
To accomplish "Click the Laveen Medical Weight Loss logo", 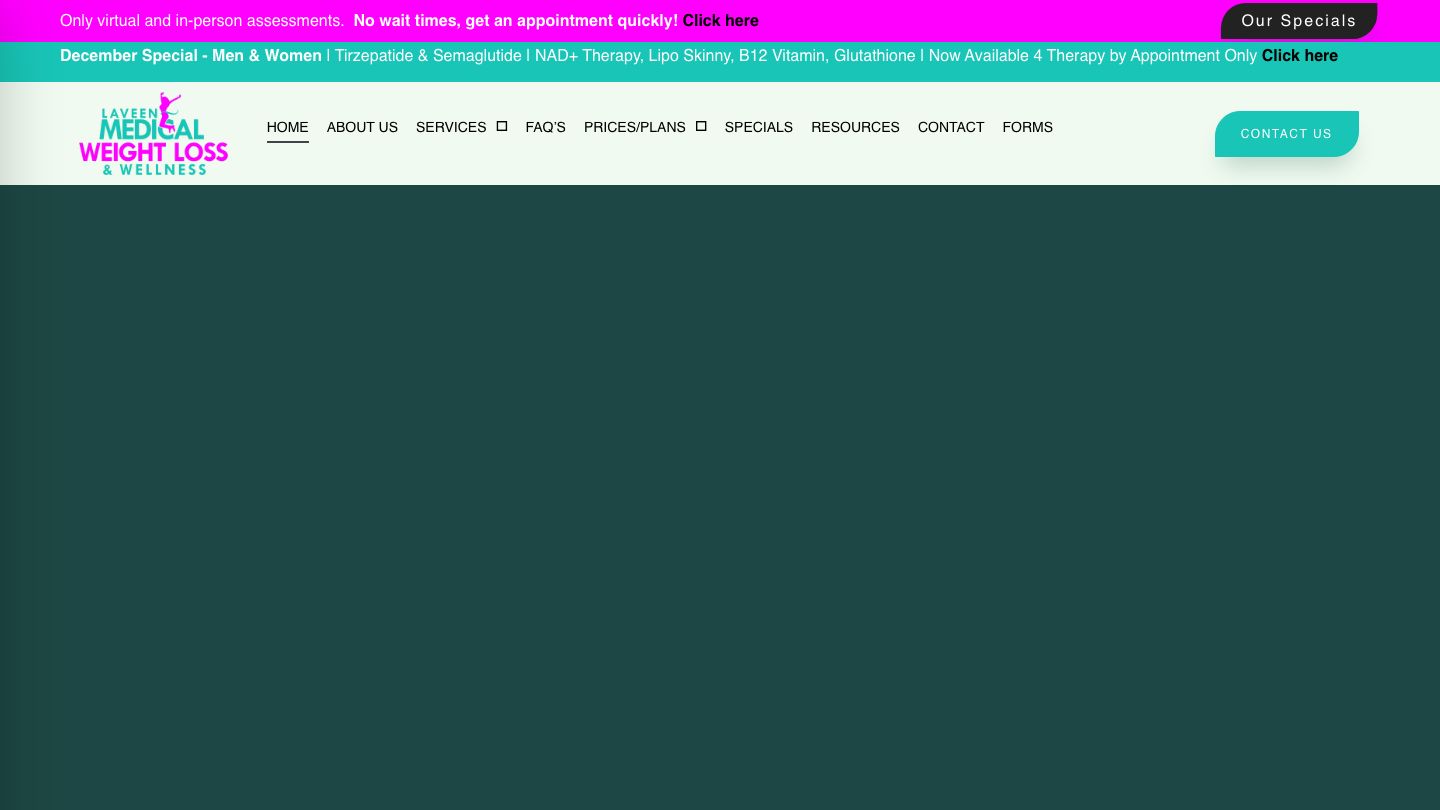I will click(154, 134).
